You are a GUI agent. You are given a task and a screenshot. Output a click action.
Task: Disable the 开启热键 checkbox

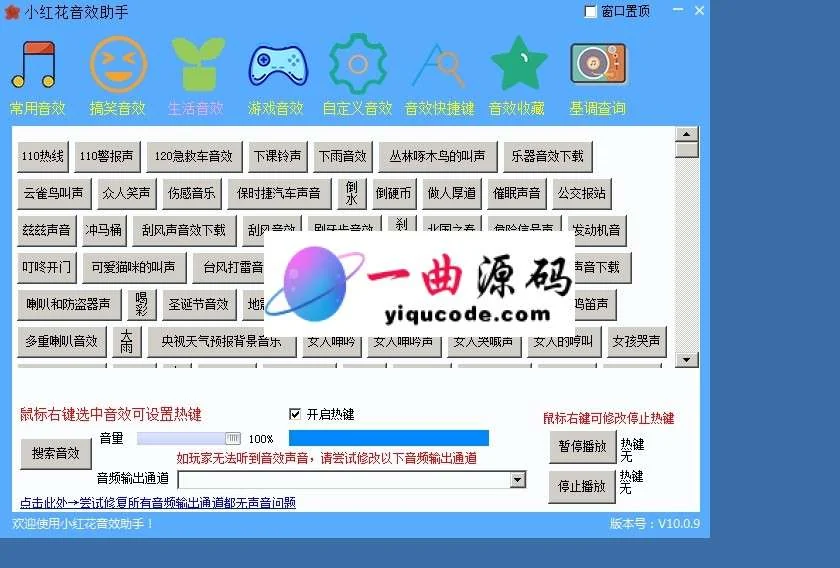(295, 414)
